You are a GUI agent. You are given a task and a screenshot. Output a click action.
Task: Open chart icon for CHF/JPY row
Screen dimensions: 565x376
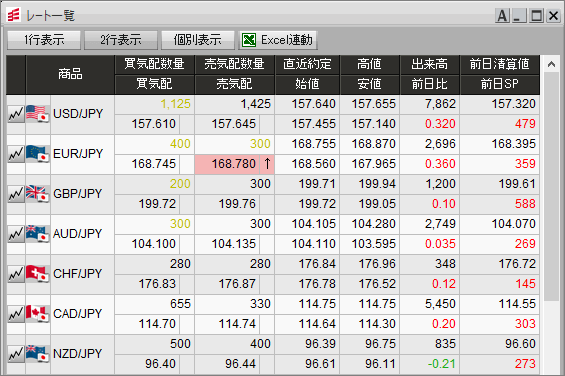click(x=16, y=274)
